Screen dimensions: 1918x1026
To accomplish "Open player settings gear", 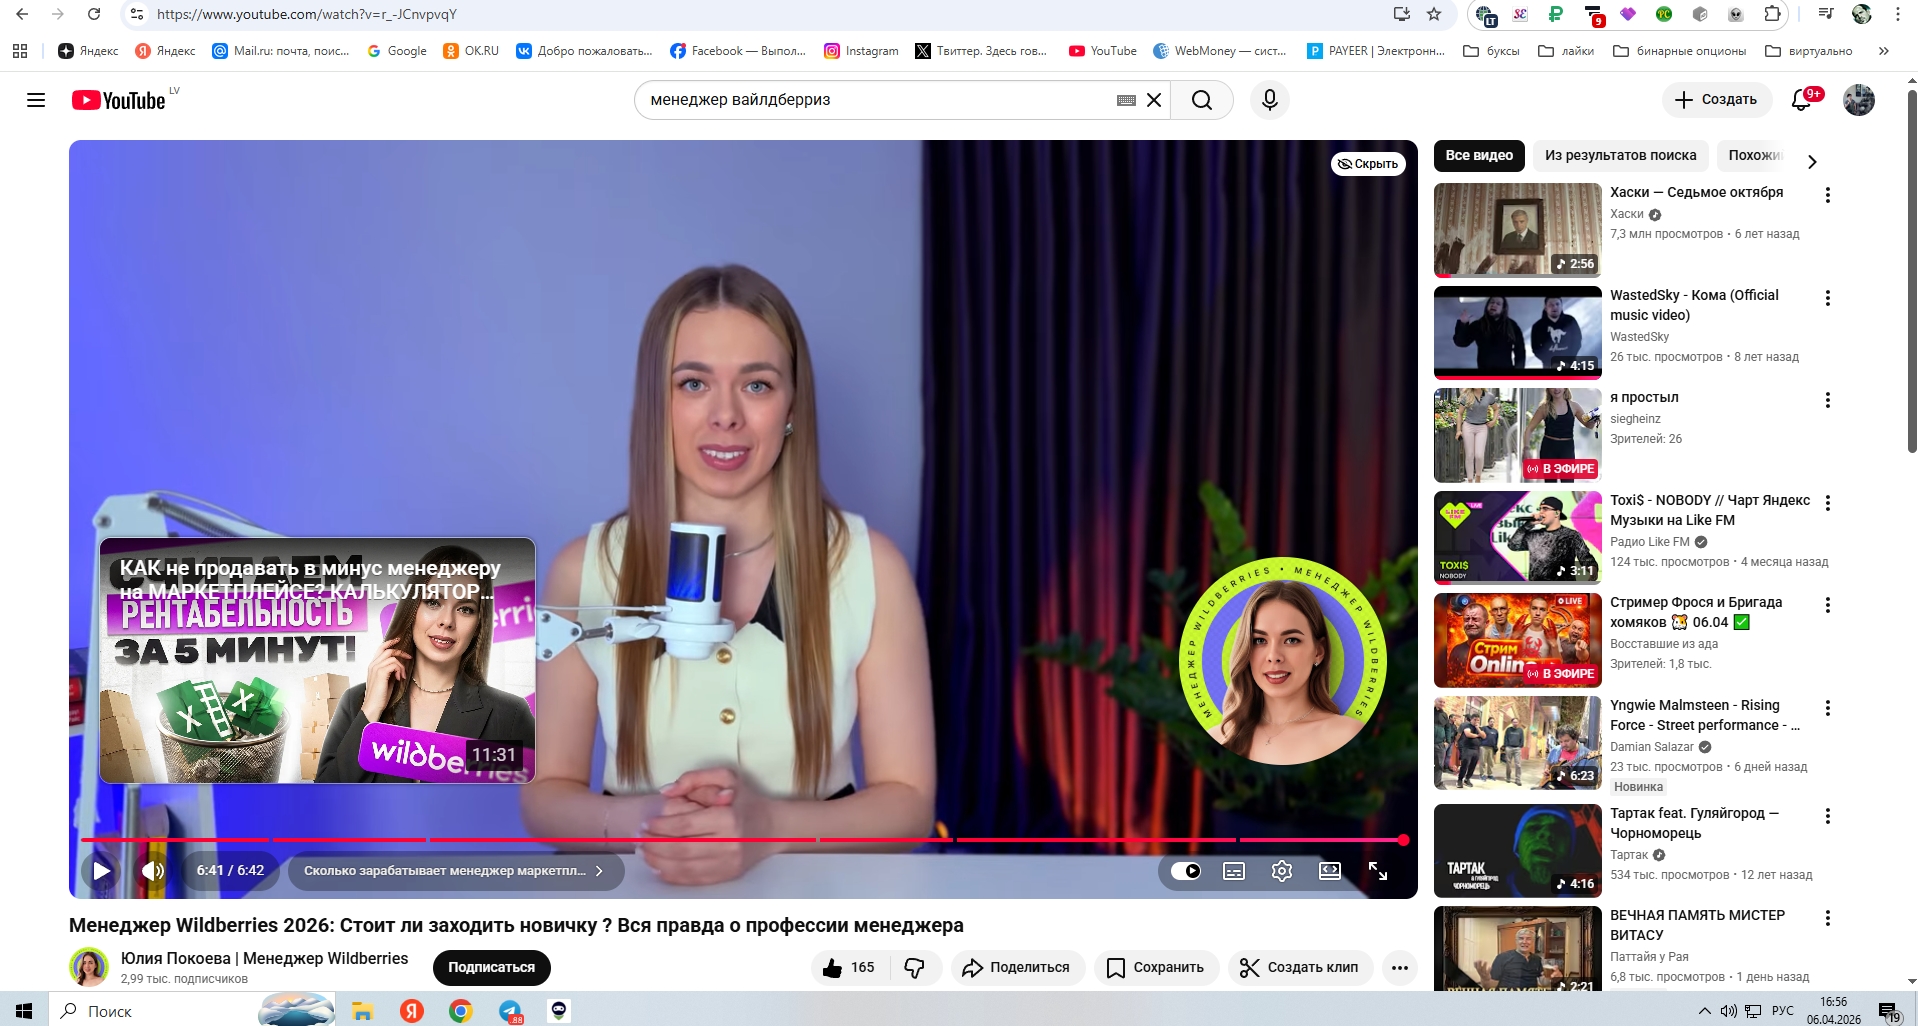I will (x=1282, y=871).
